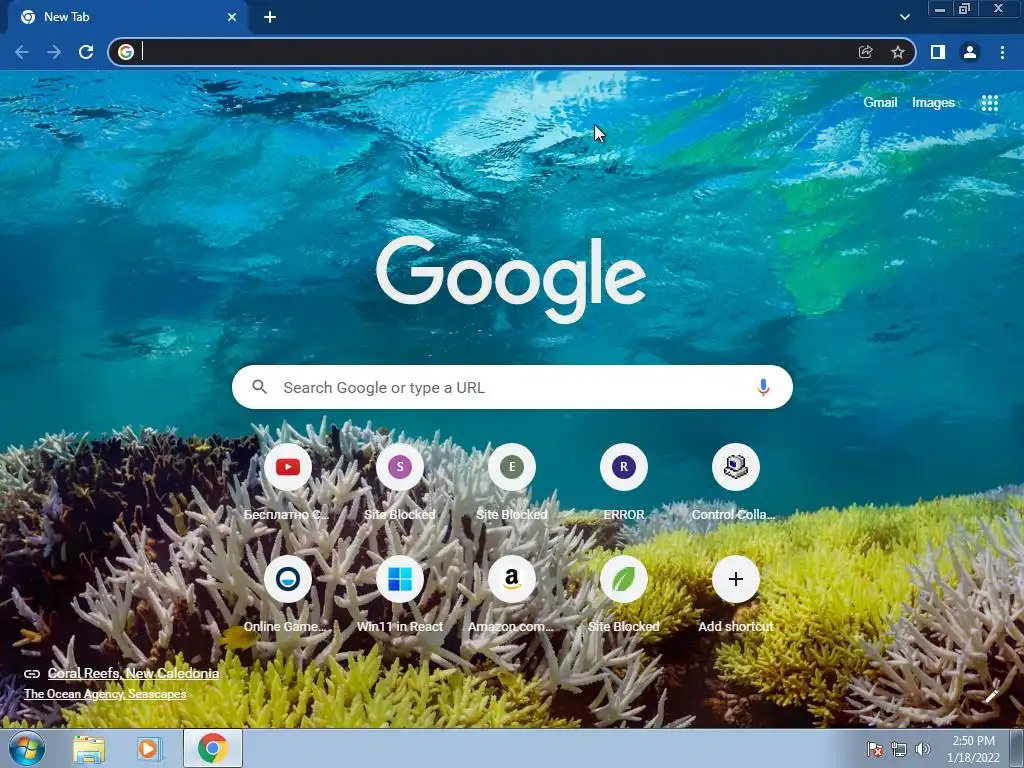This screenshot has height=768, width=1024.
Task: Click the Google icon in the address bar
Action: point(126,52)
